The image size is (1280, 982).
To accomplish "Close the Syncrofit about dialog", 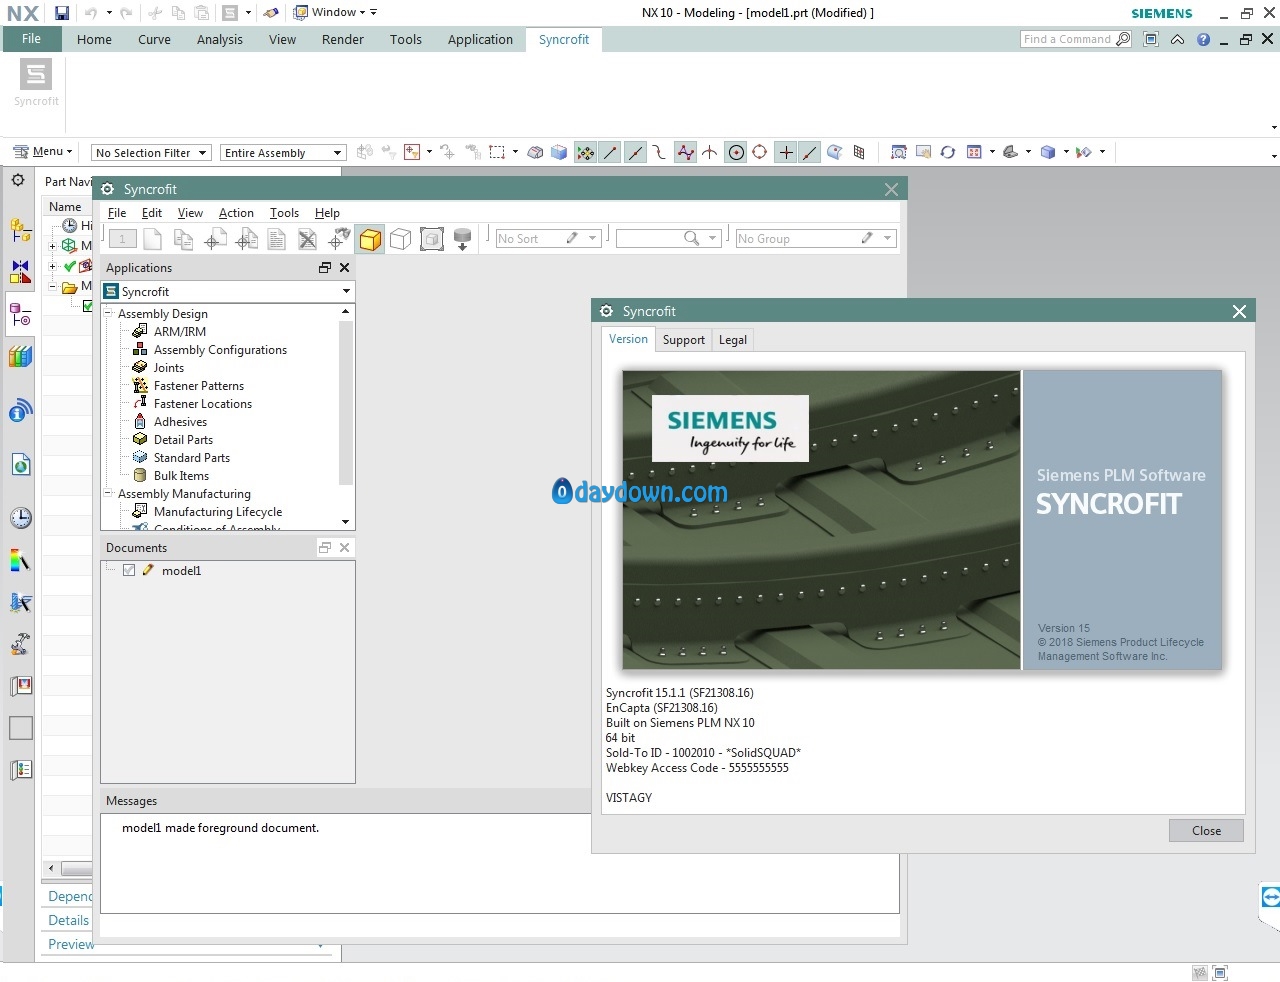I will pyautogui.click(x=1206, y=831).
